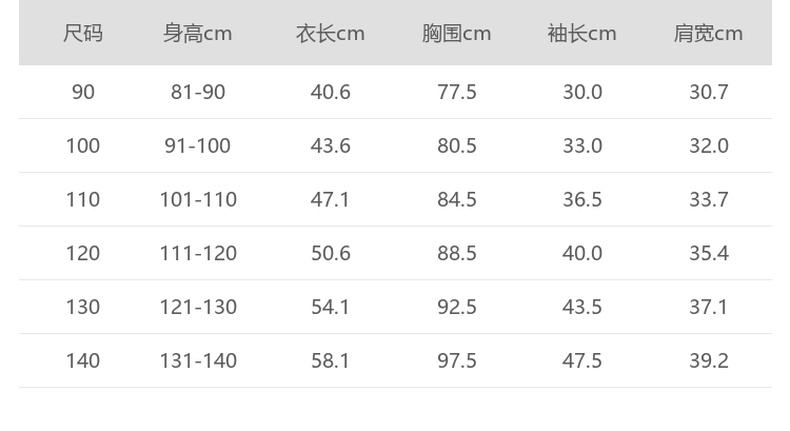Click the 尺码 column header
Screen dimensions: 790x431
83,34
